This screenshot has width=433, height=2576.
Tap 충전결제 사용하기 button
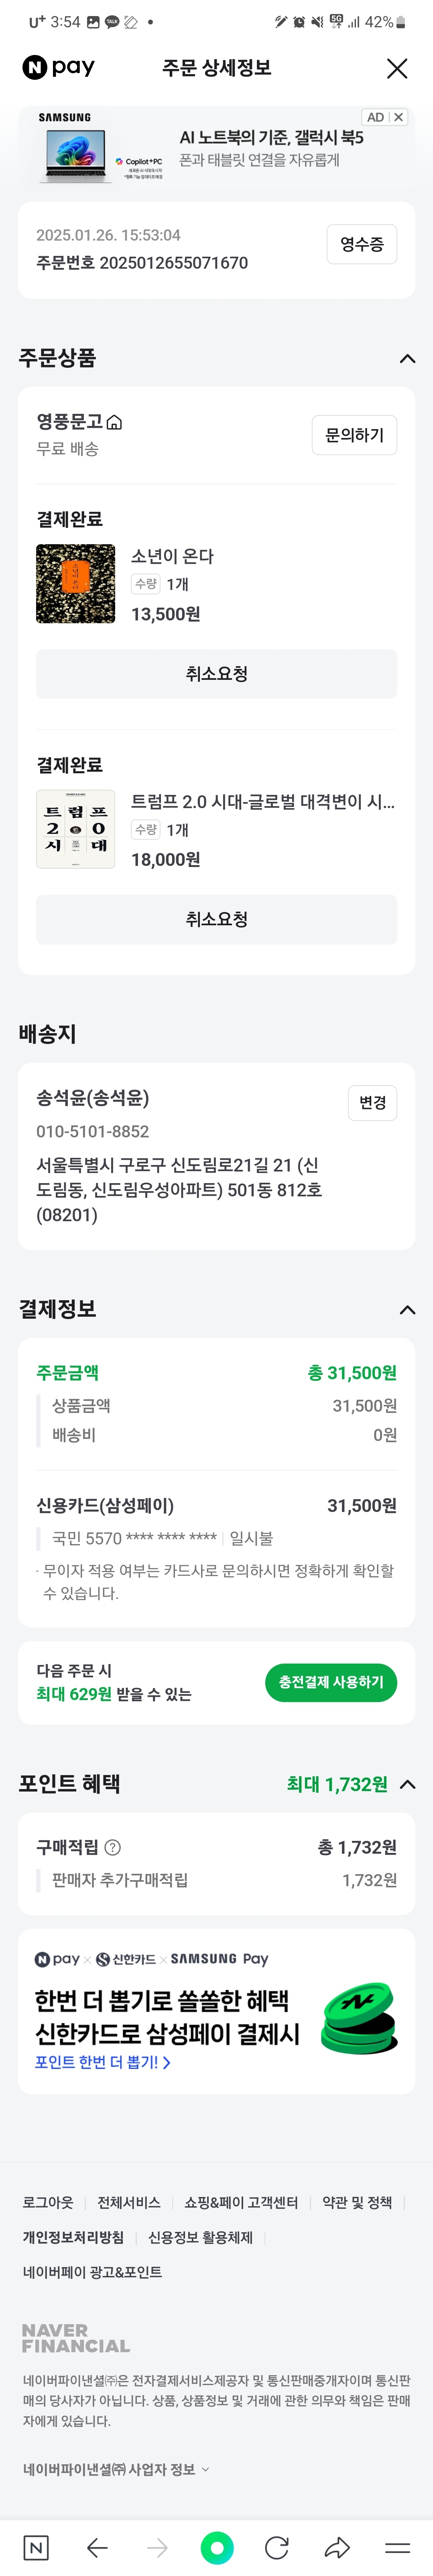[331, 1682]
